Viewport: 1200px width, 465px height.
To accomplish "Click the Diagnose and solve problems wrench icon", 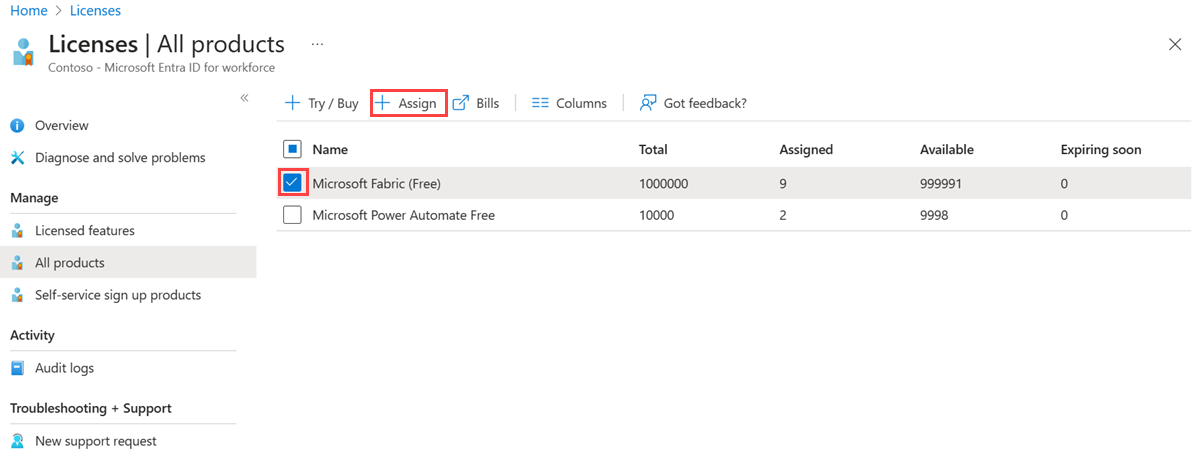I will point(17,158).
